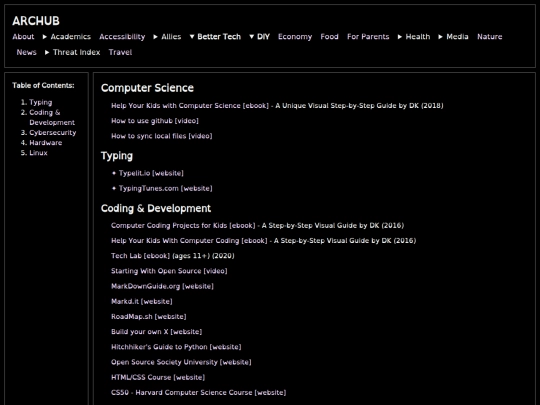This screenshot has height=405, width=540.
Task: Expand the Allies menu arrow
Action: coord(156,37)
